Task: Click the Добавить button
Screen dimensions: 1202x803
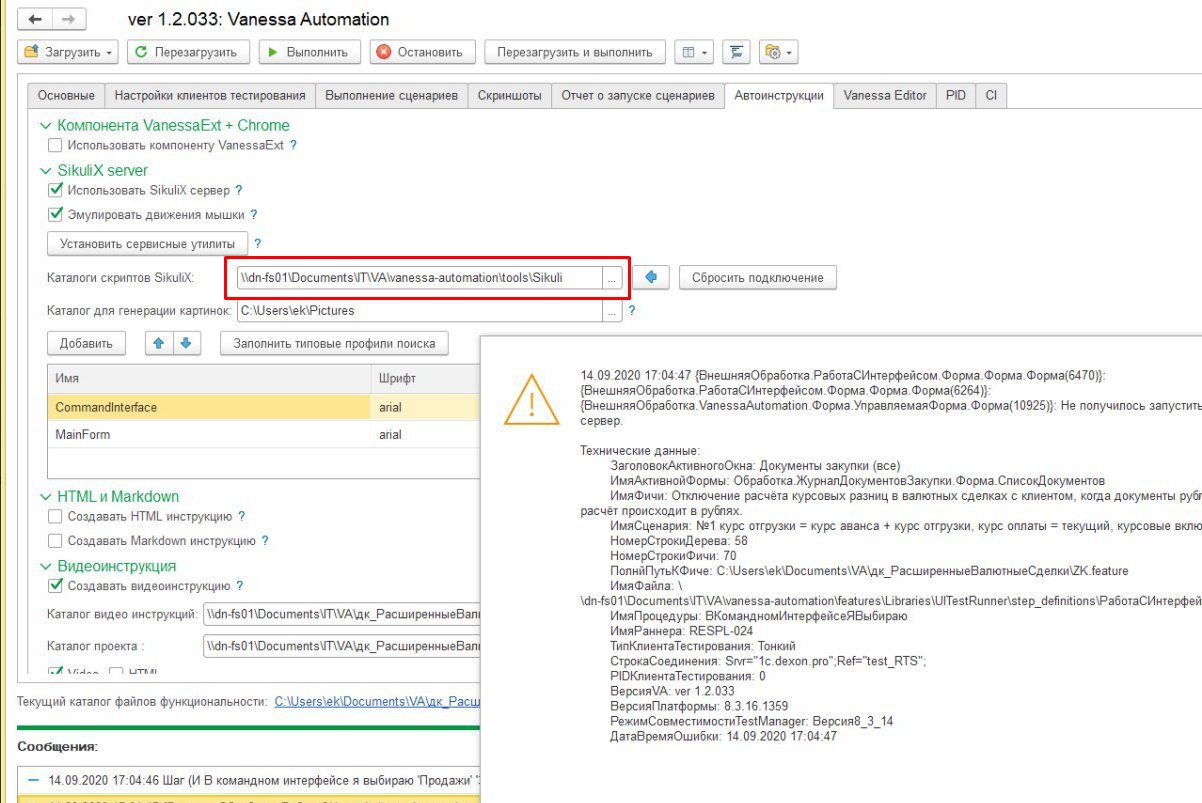Action: (86, 343)
